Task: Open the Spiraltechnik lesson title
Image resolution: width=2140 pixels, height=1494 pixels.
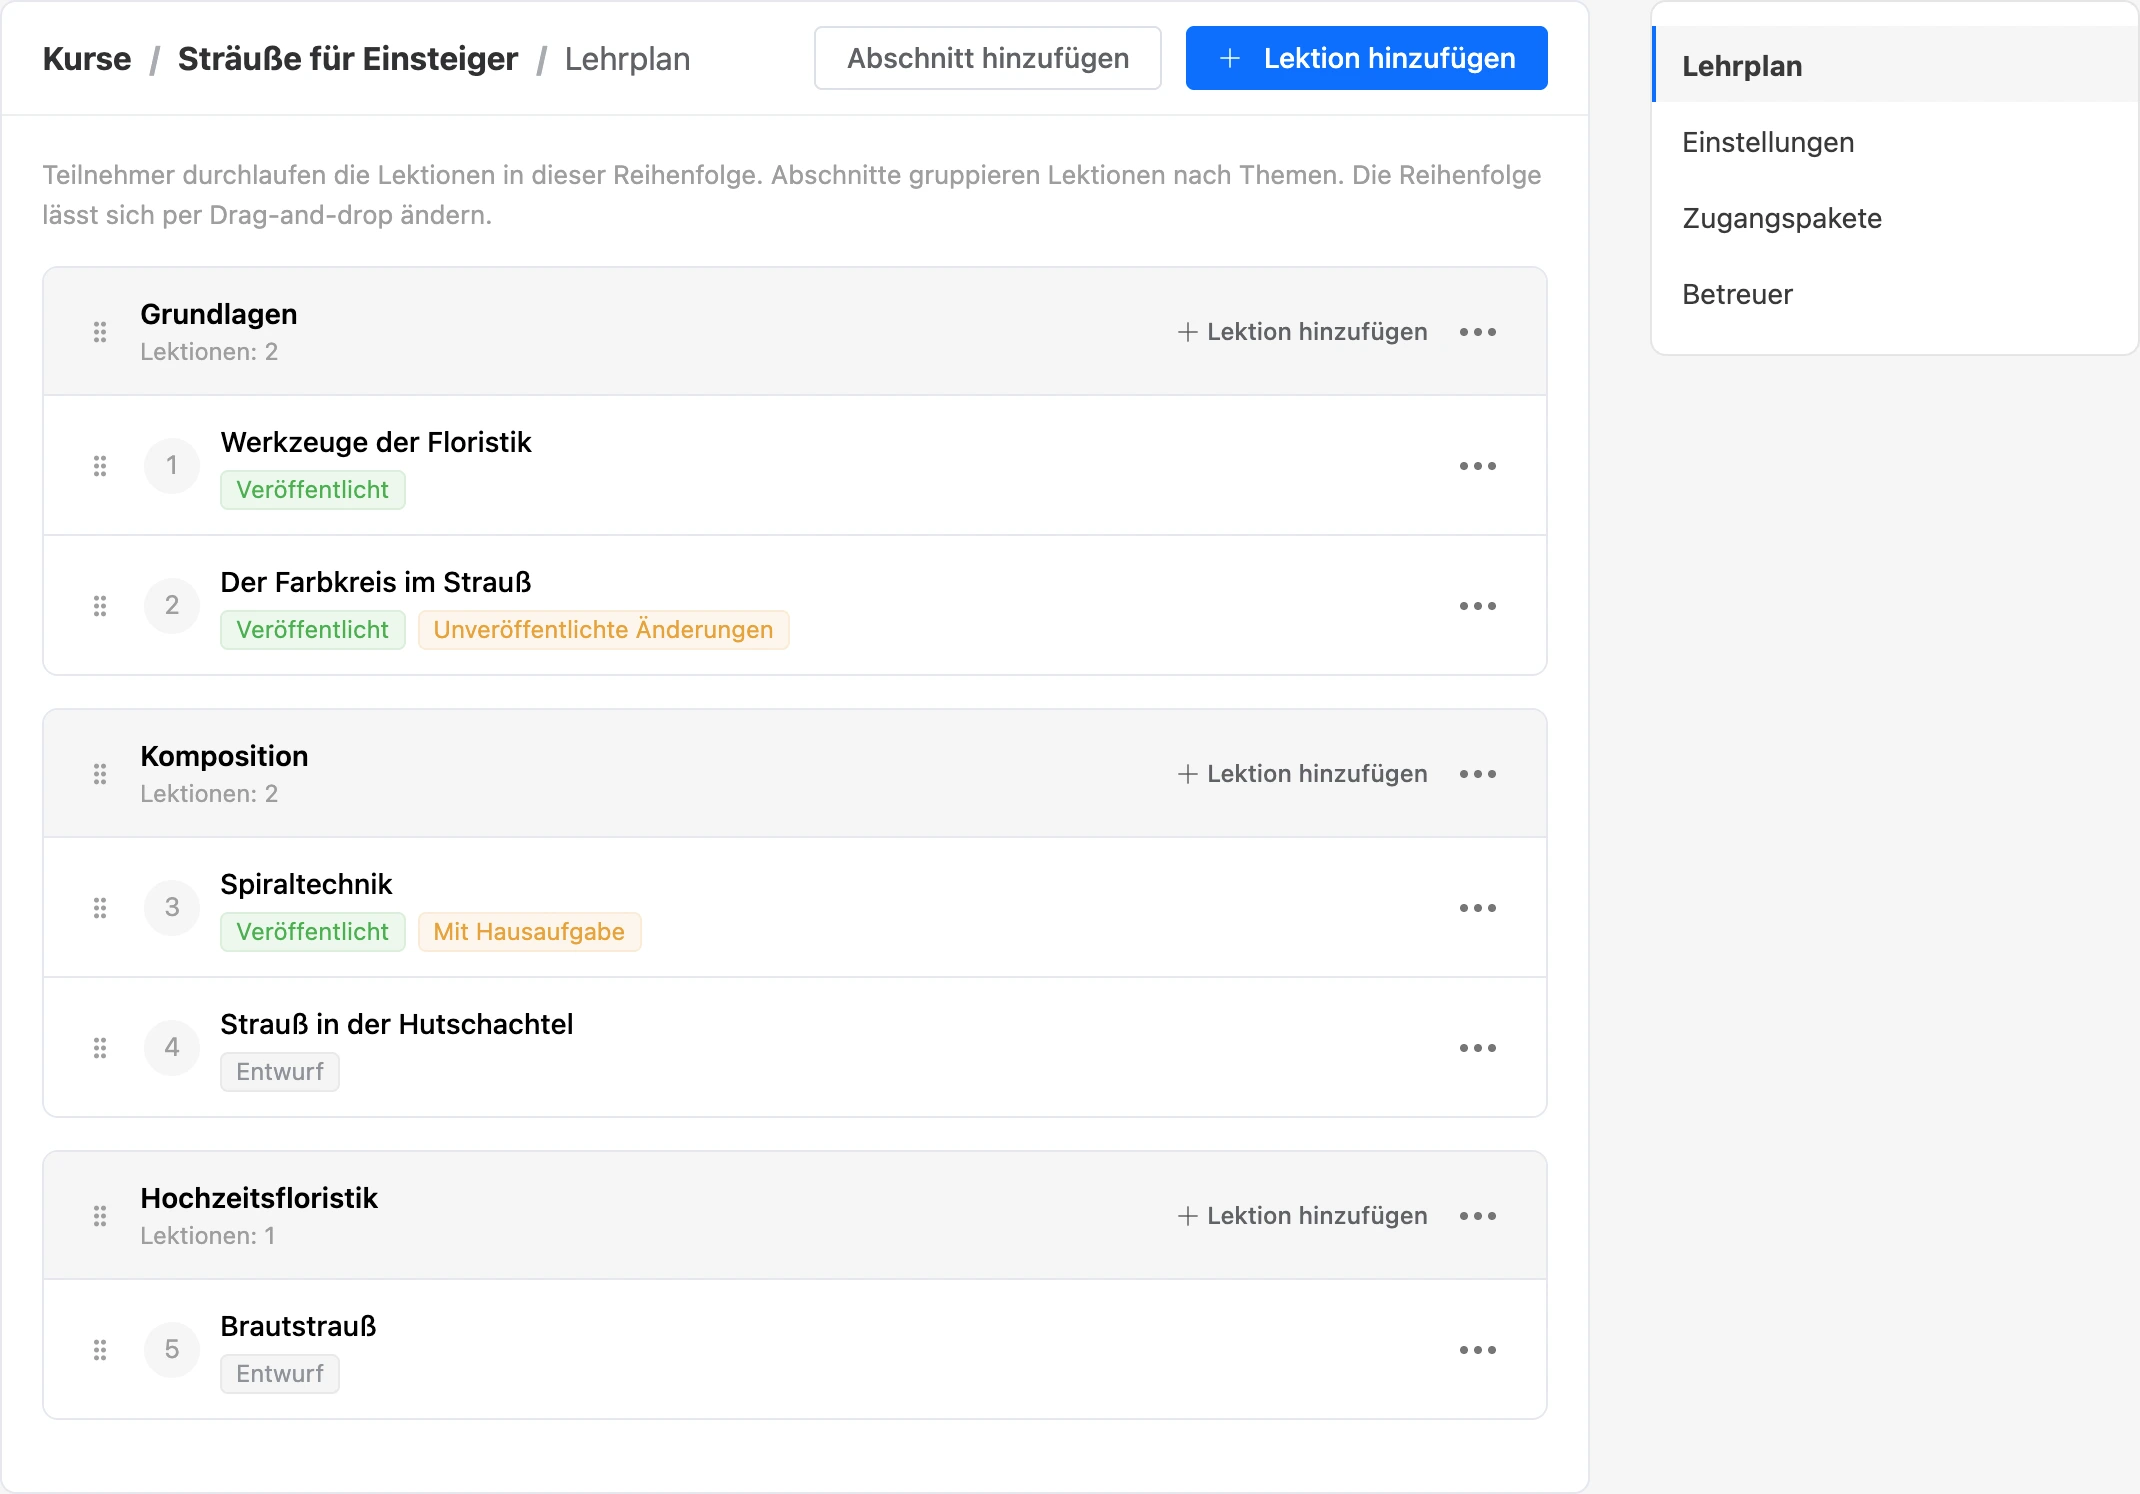Action: [x=306, y=884]
